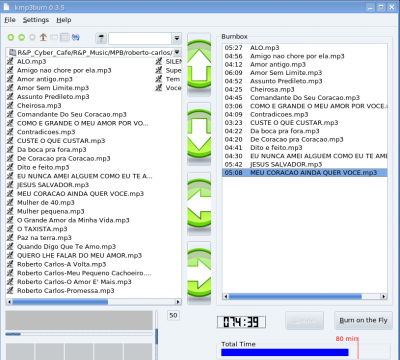Click the blue reload icon in toolbar

pyautogui.click(x=76, y=37)
